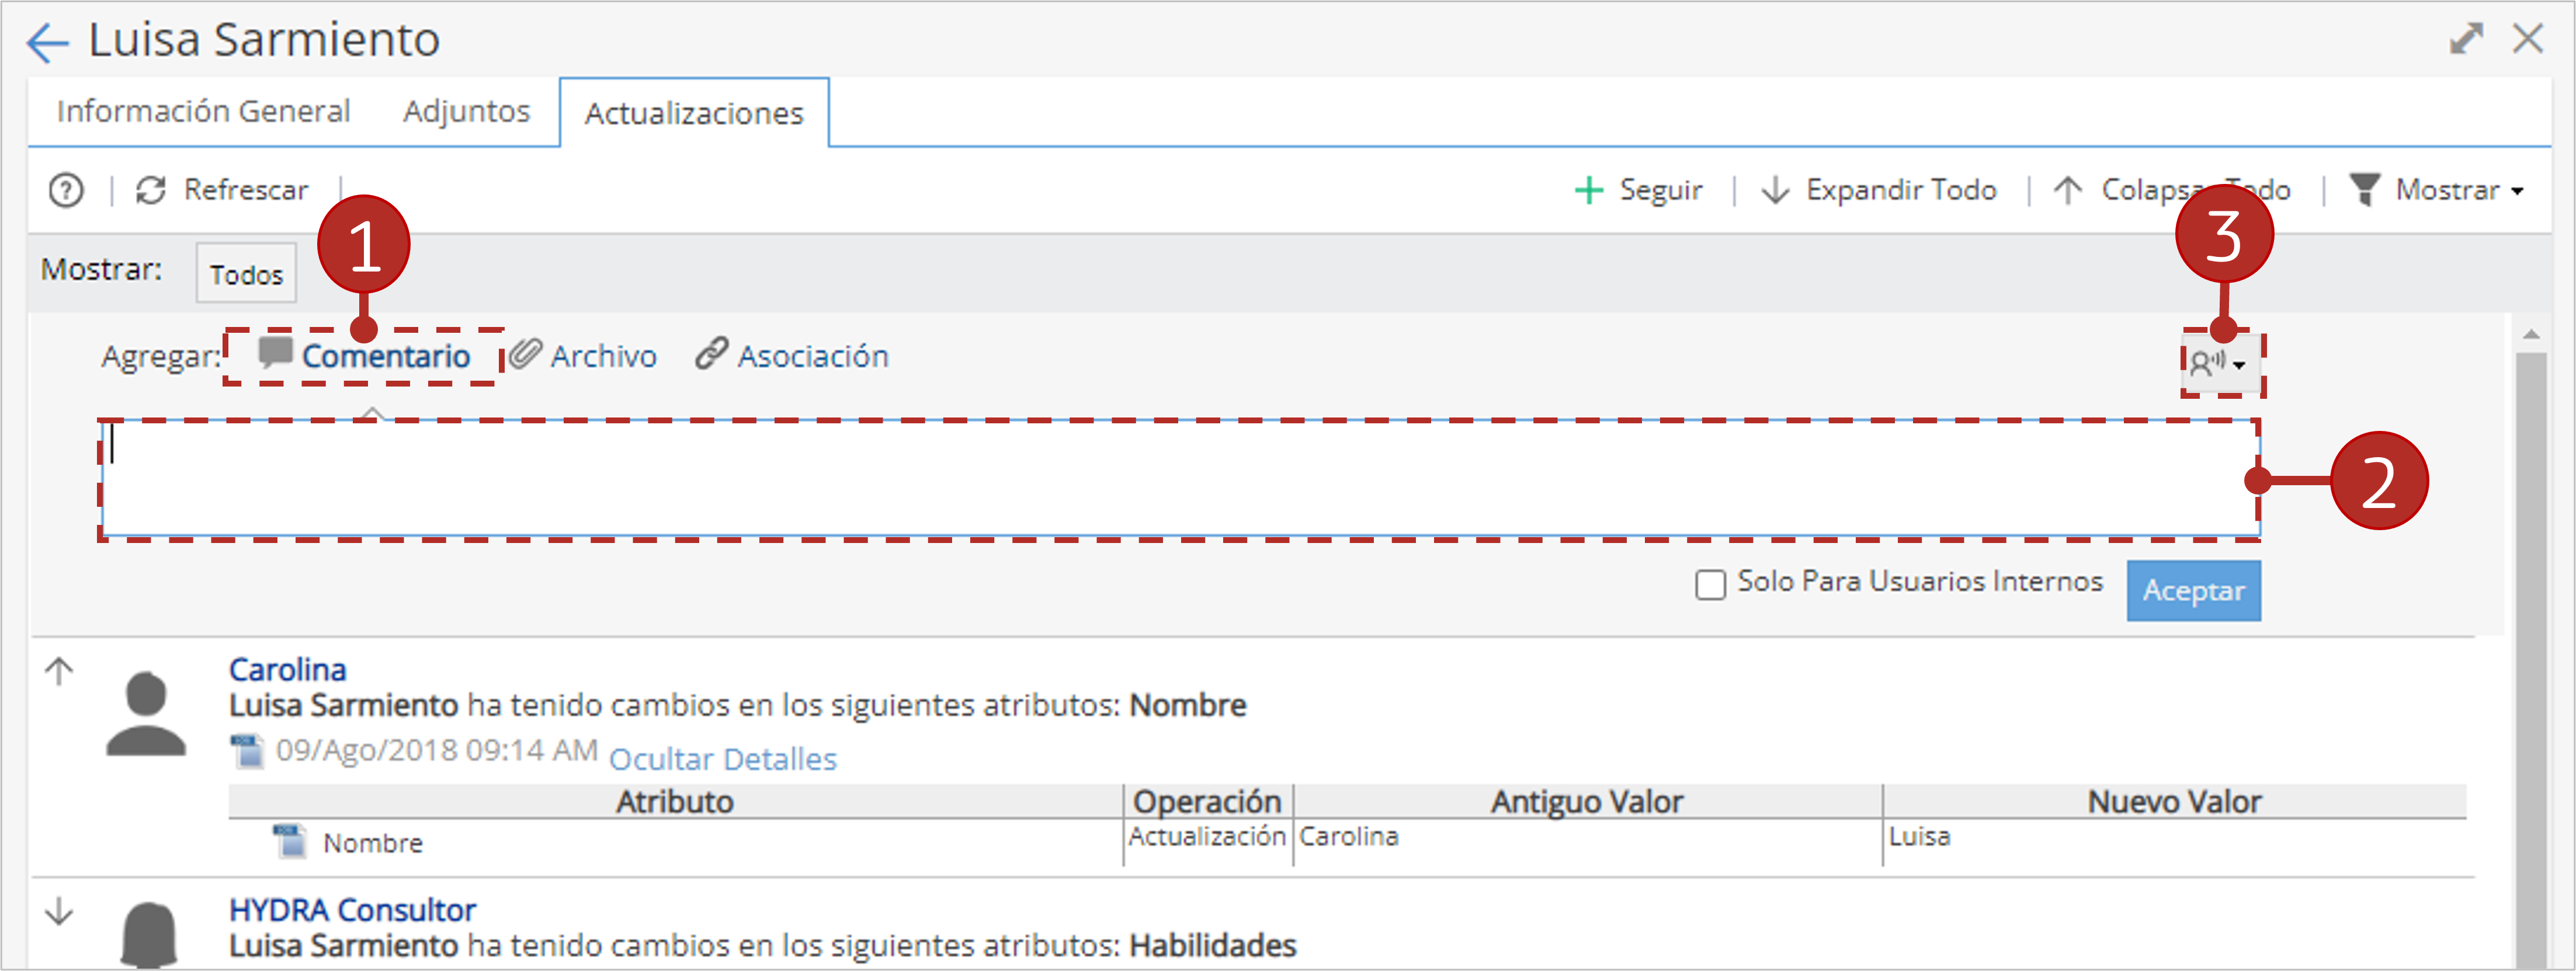Click the Atributo column header
Viewport: 2576px width, 971px height.
(675, 802)
